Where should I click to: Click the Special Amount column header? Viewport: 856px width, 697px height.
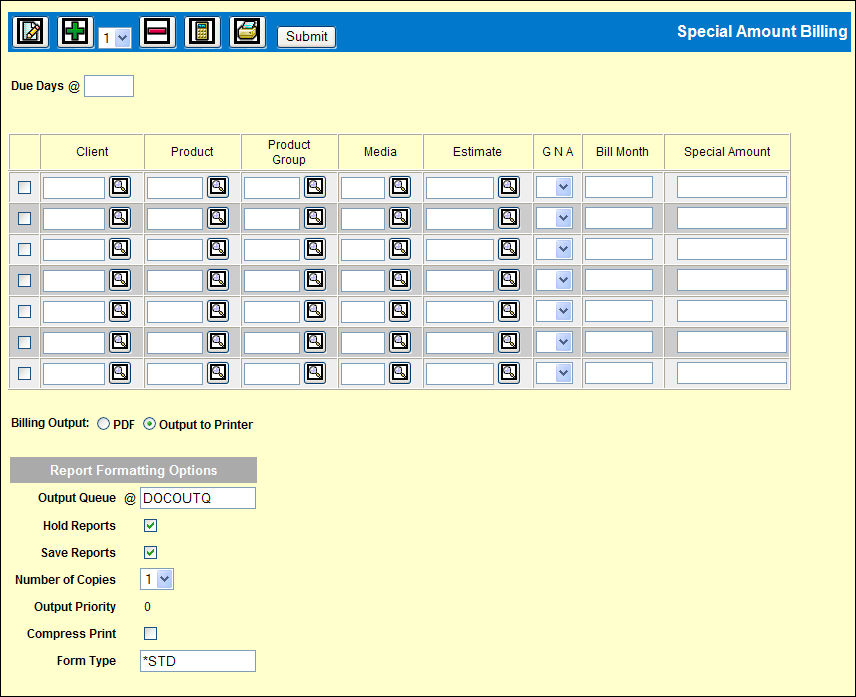[x=727, y=152]
